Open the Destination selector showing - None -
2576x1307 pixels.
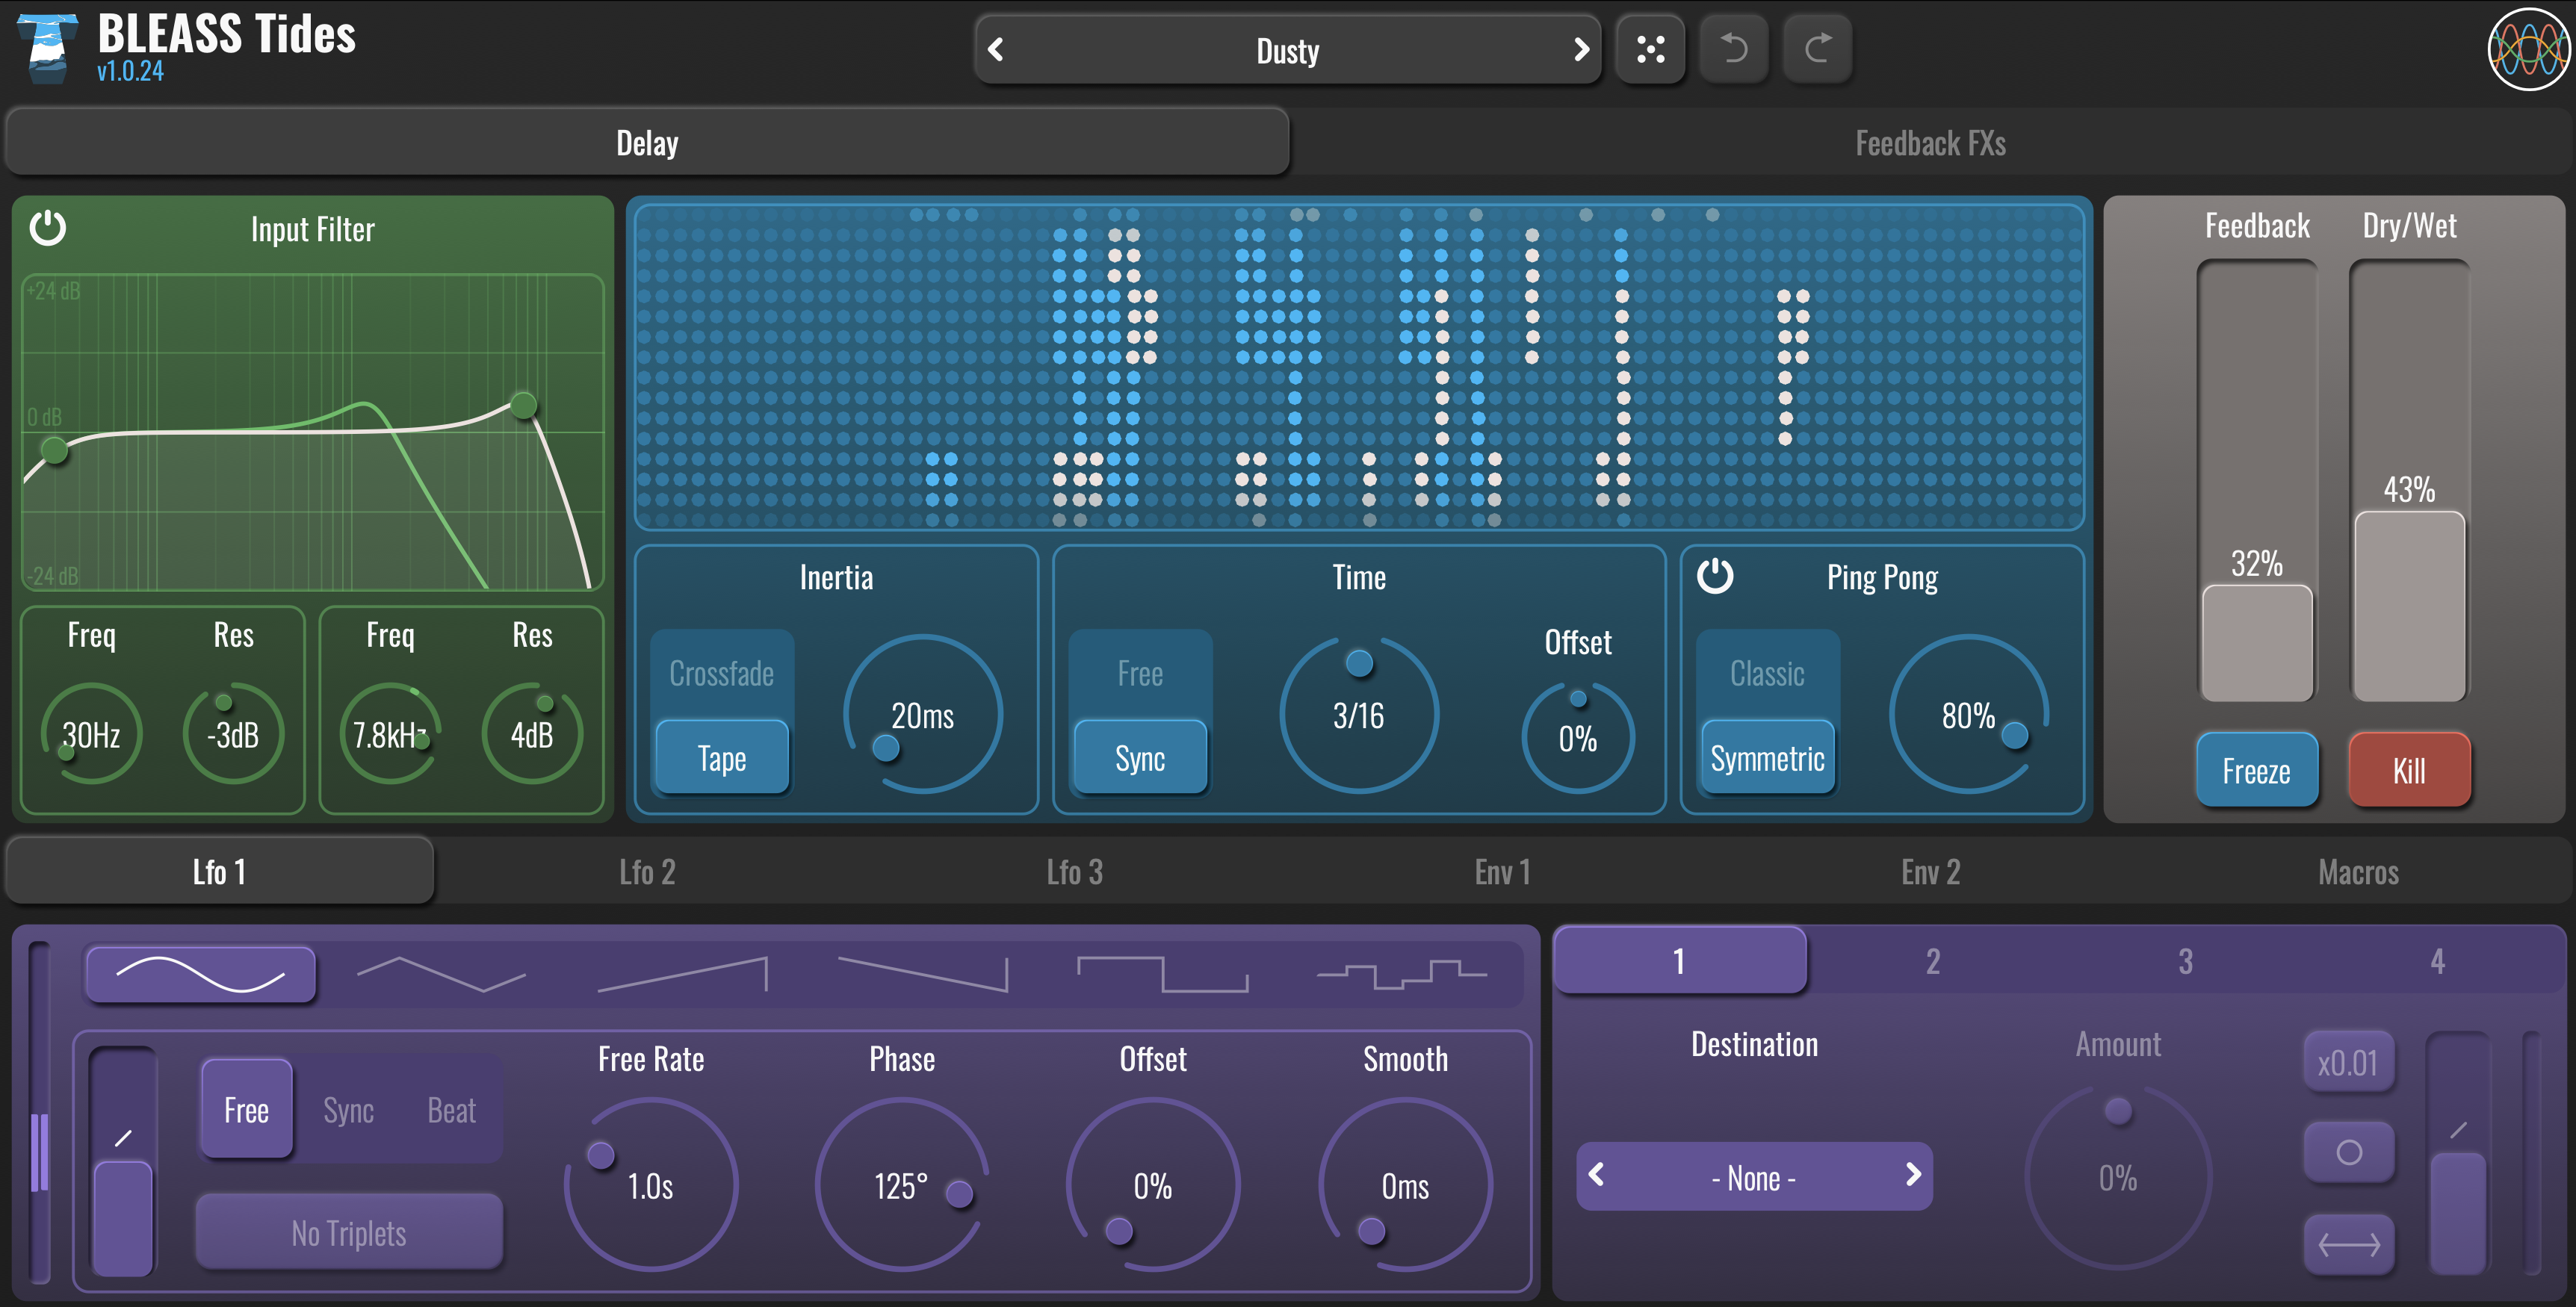point(1754,1177)
